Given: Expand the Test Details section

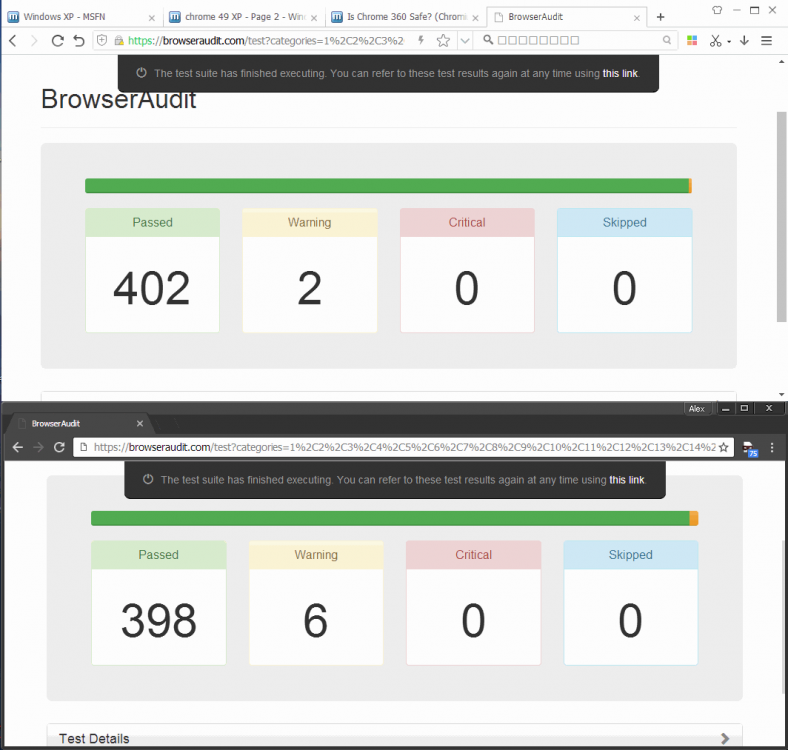Looking at the screenshot, I should click(394, 738).
